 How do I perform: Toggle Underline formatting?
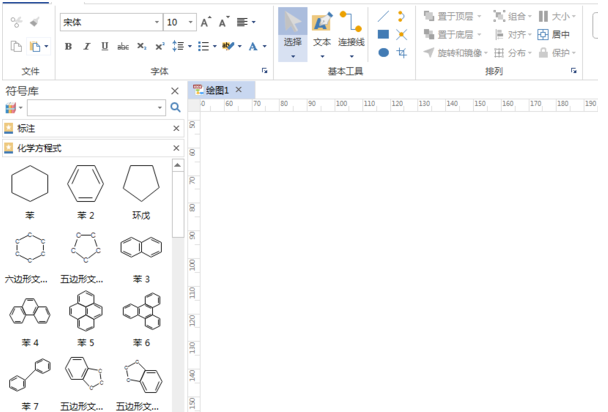point(104,47)
